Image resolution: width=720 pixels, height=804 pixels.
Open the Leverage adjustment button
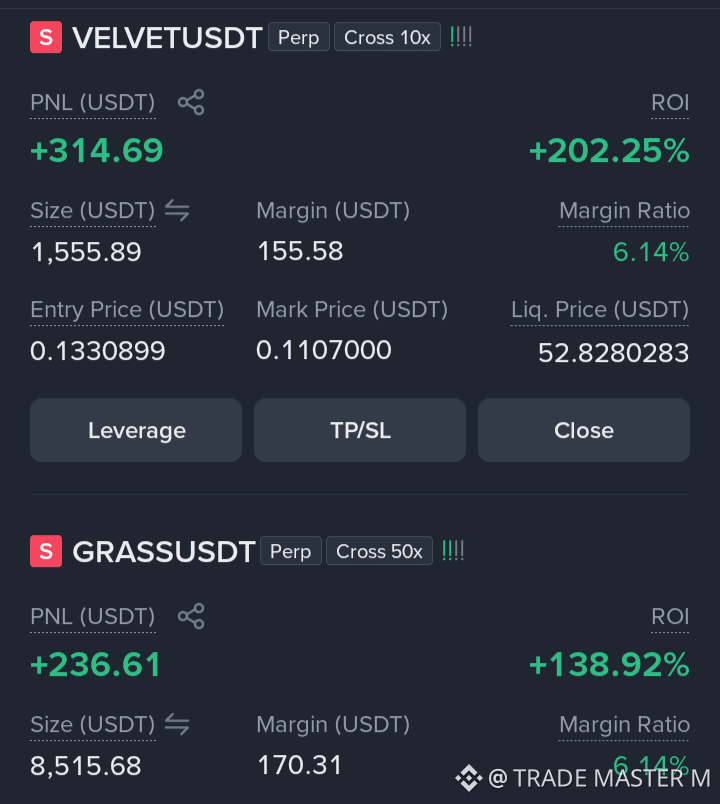click(136, 430)
